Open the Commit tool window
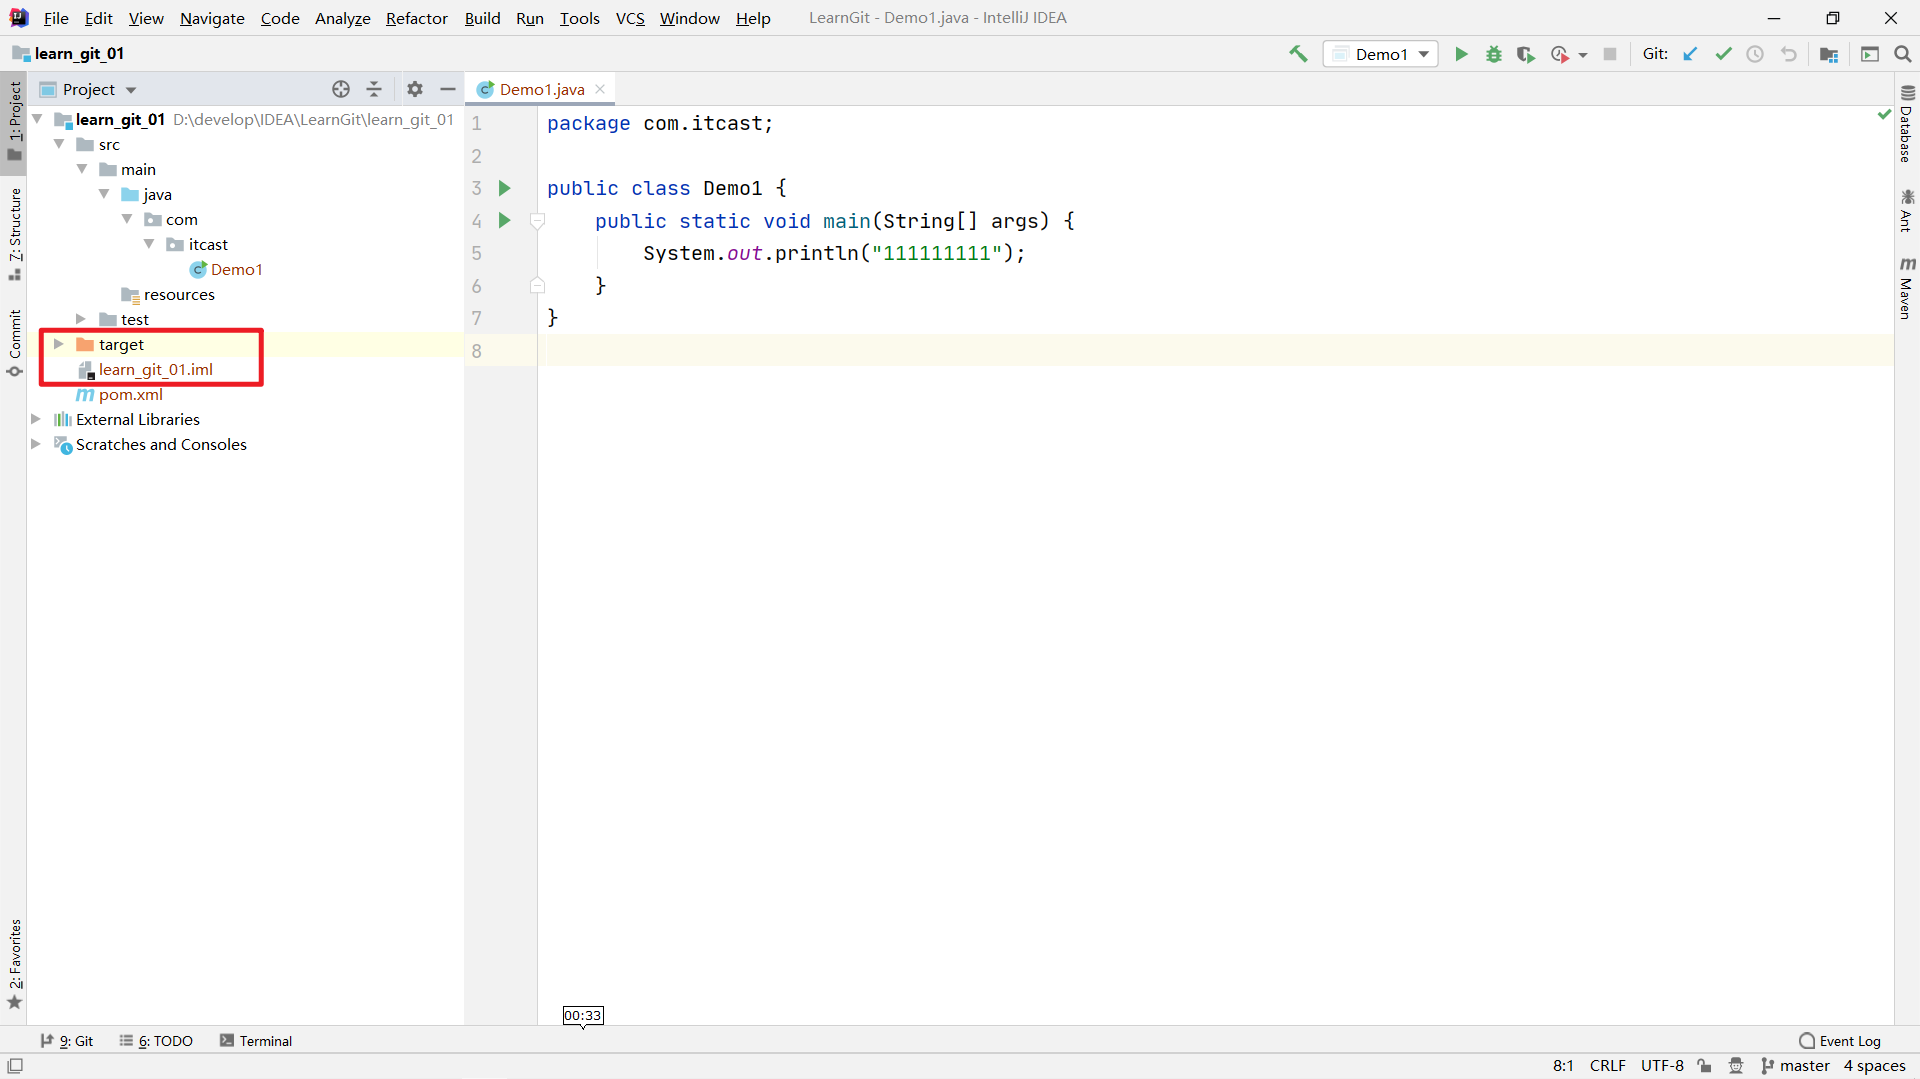 (x=15, y=343)
